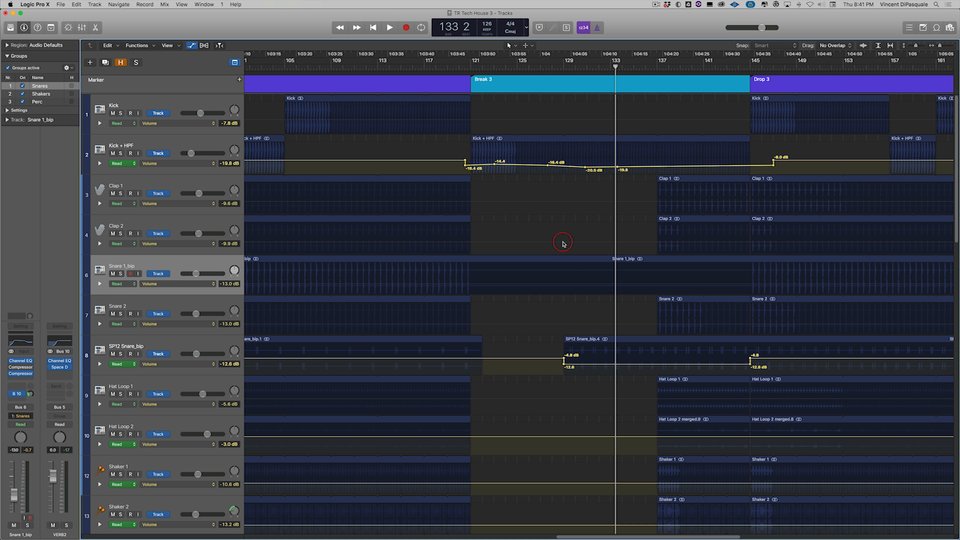Click the global Solo S button
The width and height of the screenshot is (960, 540).
pos(136,62)
